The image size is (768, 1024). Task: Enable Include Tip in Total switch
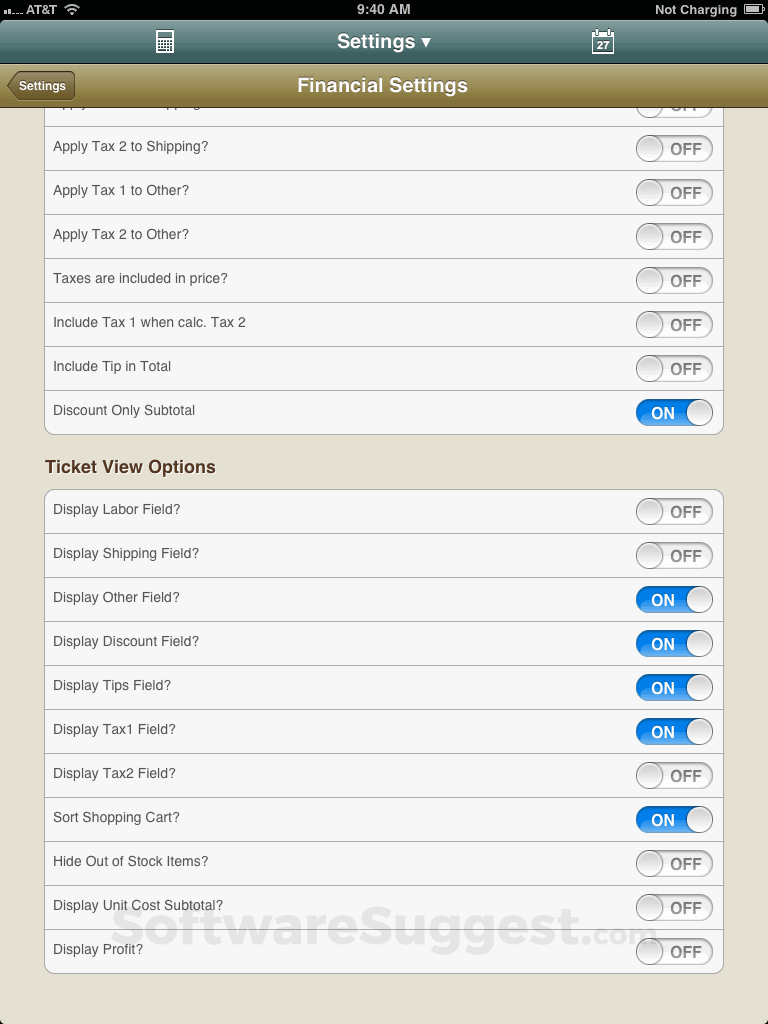(x=674, y=369)
